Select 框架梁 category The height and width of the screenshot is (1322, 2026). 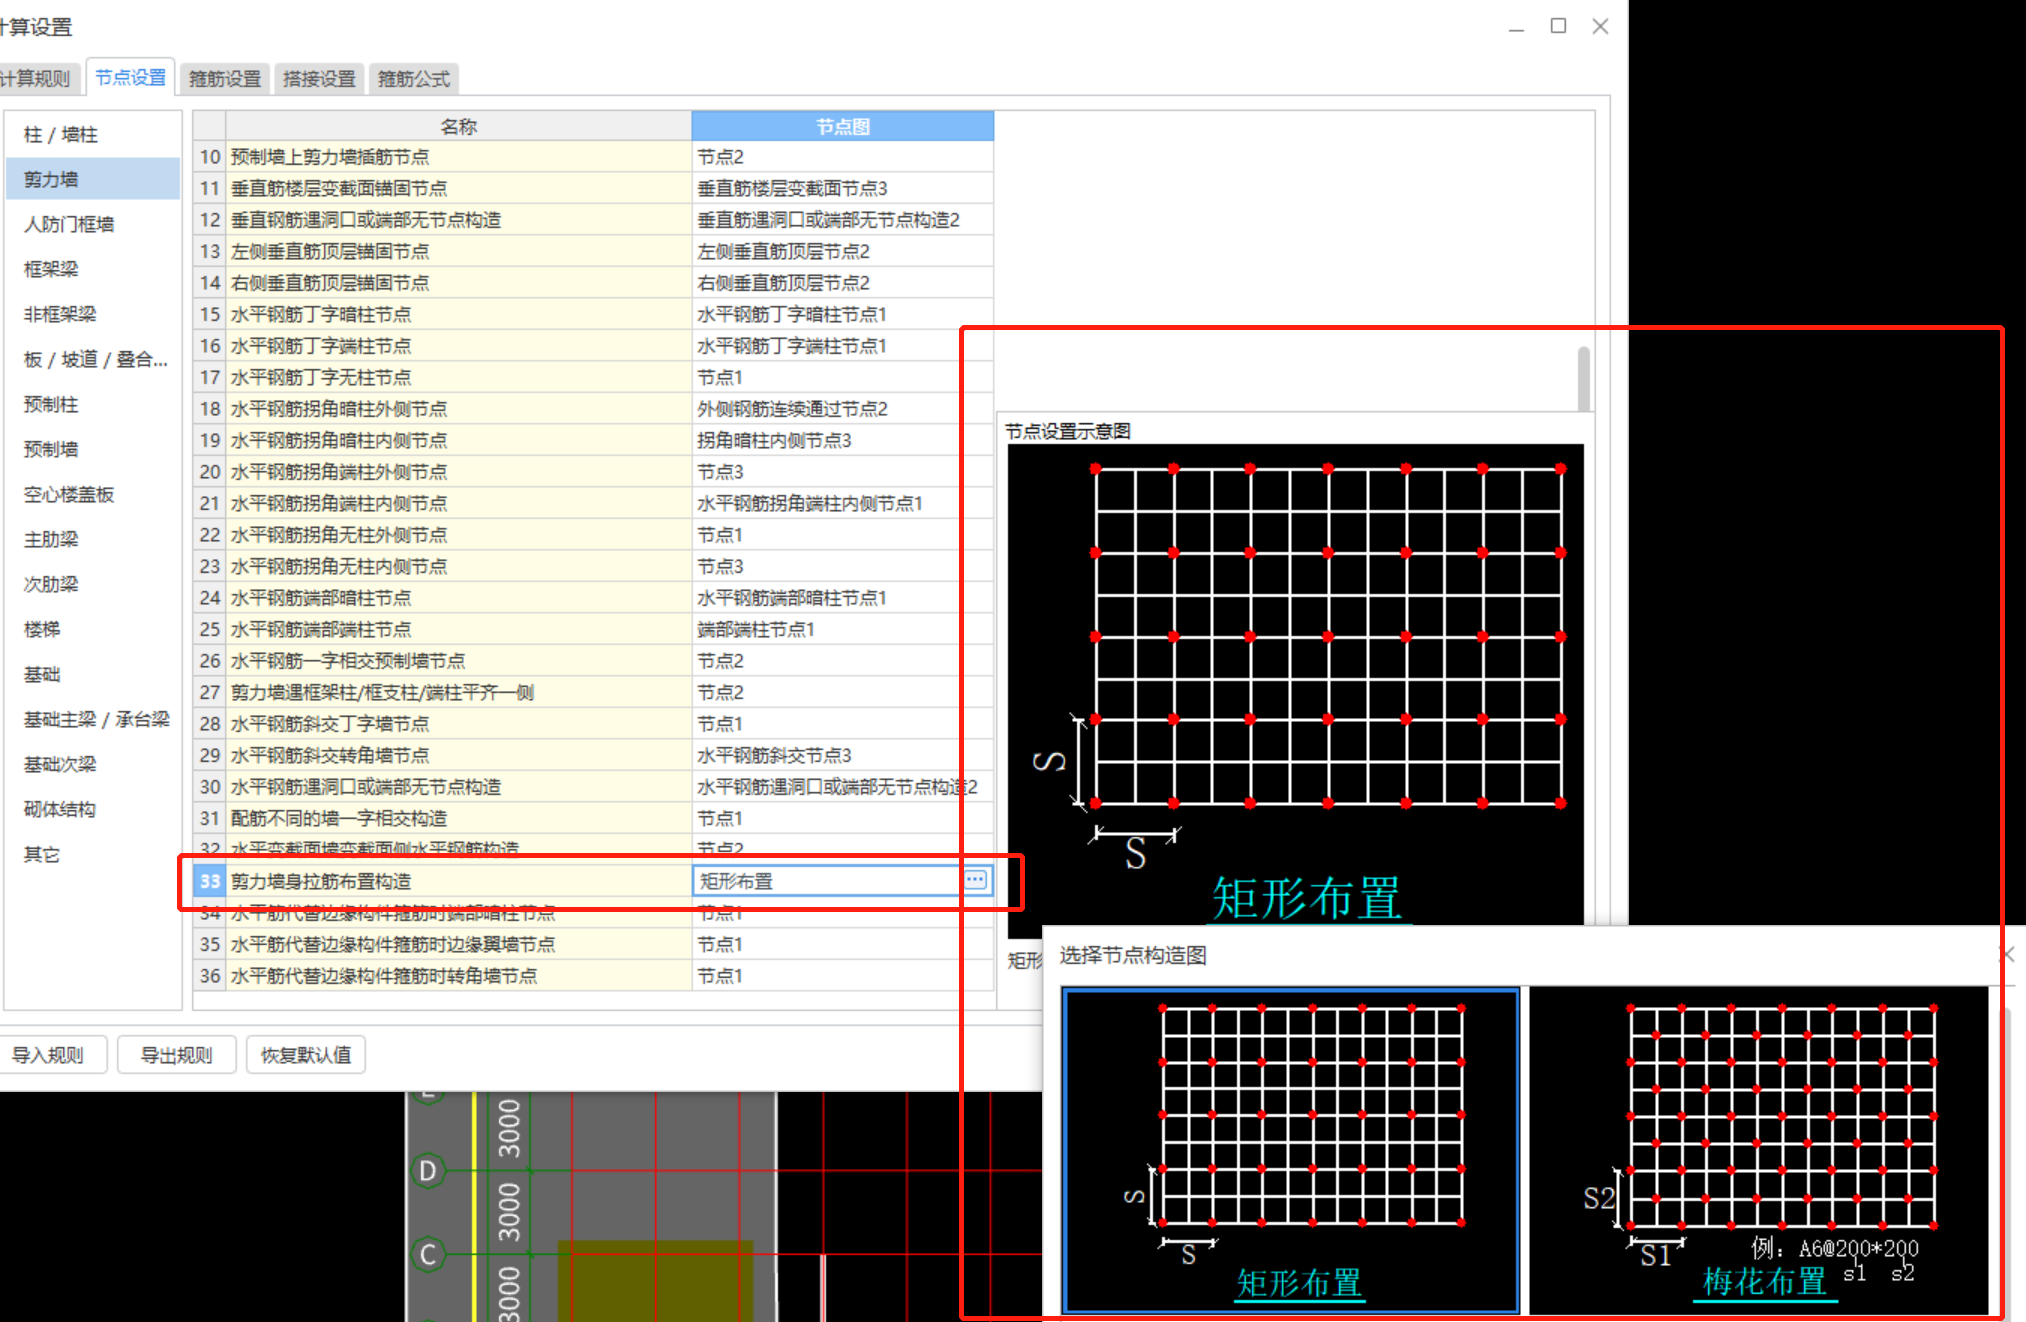92,269
